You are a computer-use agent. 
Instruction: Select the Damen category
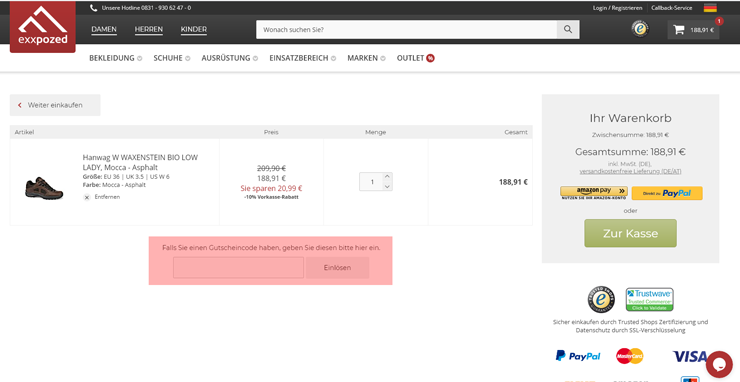click(104, 29)
